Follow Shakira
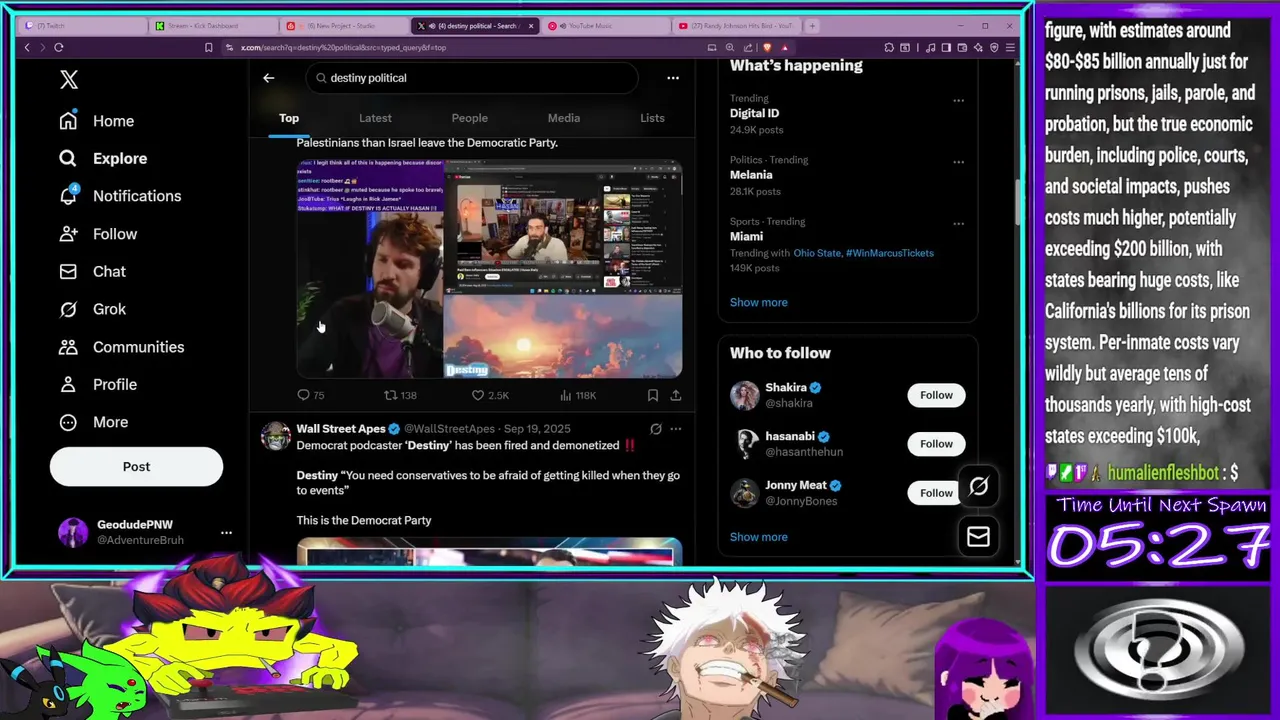Image resolution: width=1280 pixels, height=720 pixels. click(936, 395)
